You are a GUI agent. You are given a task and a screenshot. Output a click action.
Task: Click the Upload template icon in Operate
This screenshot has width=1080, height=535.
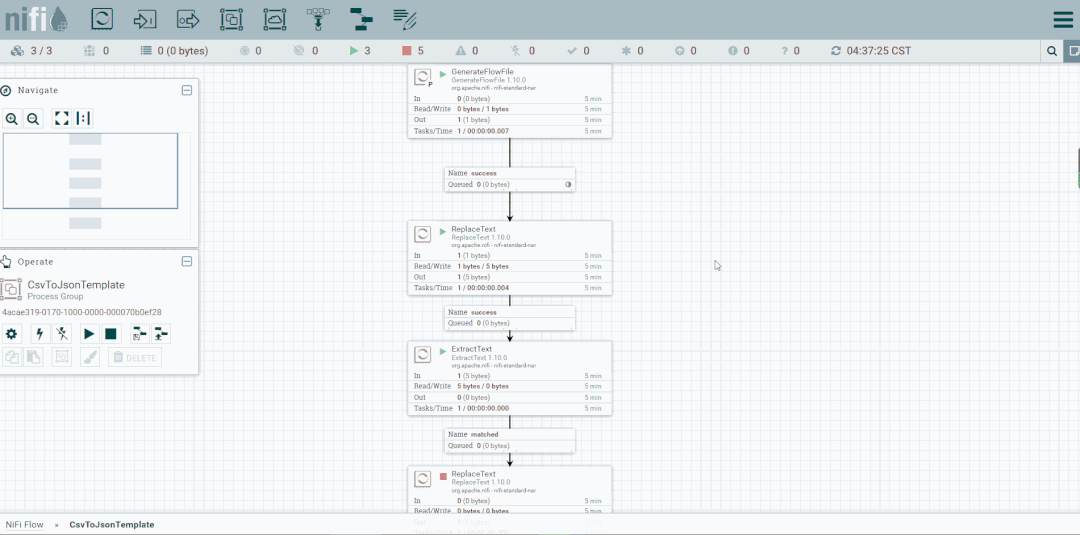160,335
